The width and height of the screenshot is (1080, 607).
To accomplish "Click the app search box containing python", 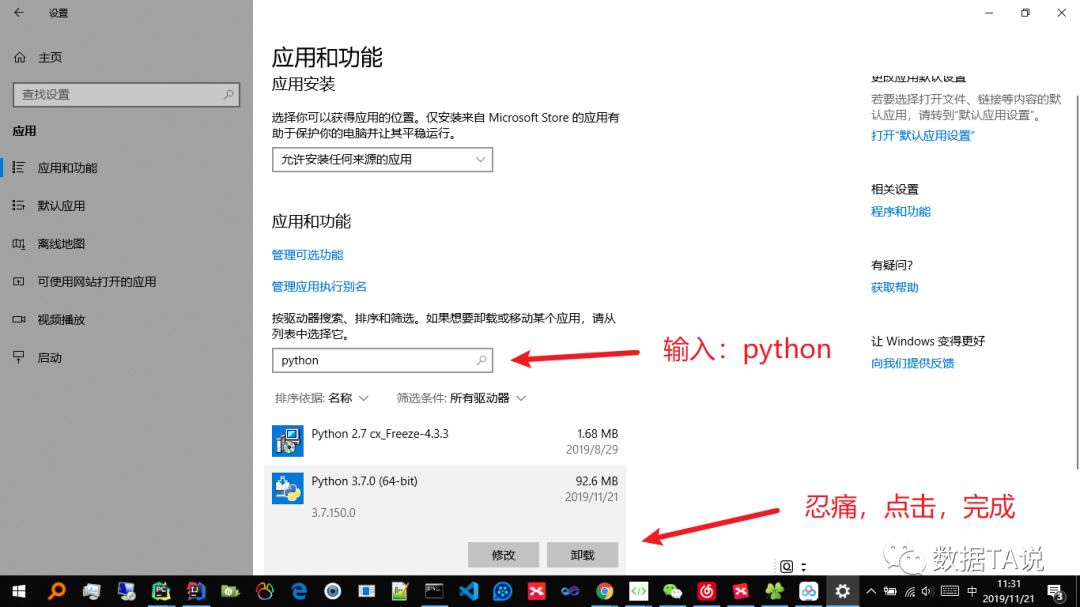I will tap(382, 360).
